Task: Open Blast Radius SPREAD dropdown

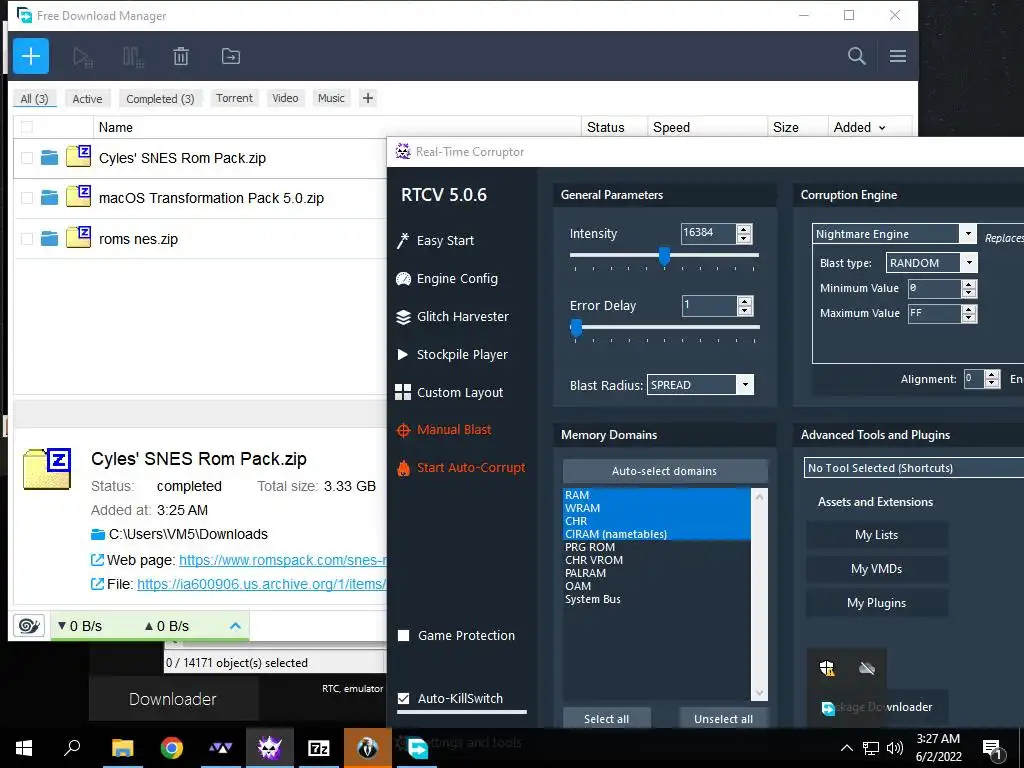Action: pos(745,385)
